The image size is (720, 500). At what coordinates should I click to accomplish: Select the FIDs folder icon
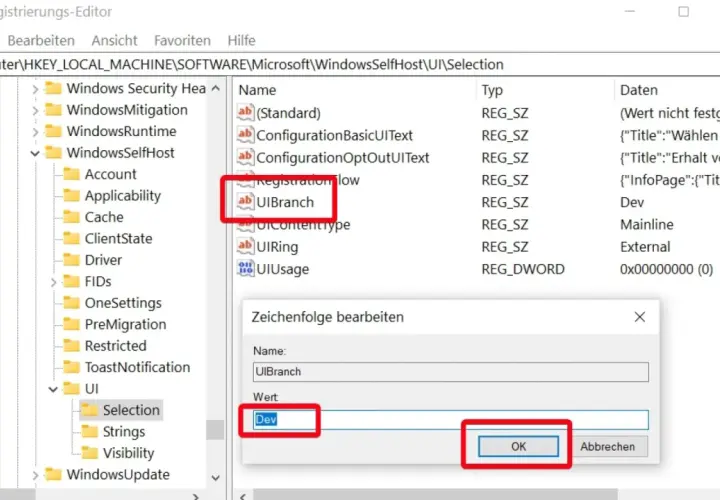point(71,281)
